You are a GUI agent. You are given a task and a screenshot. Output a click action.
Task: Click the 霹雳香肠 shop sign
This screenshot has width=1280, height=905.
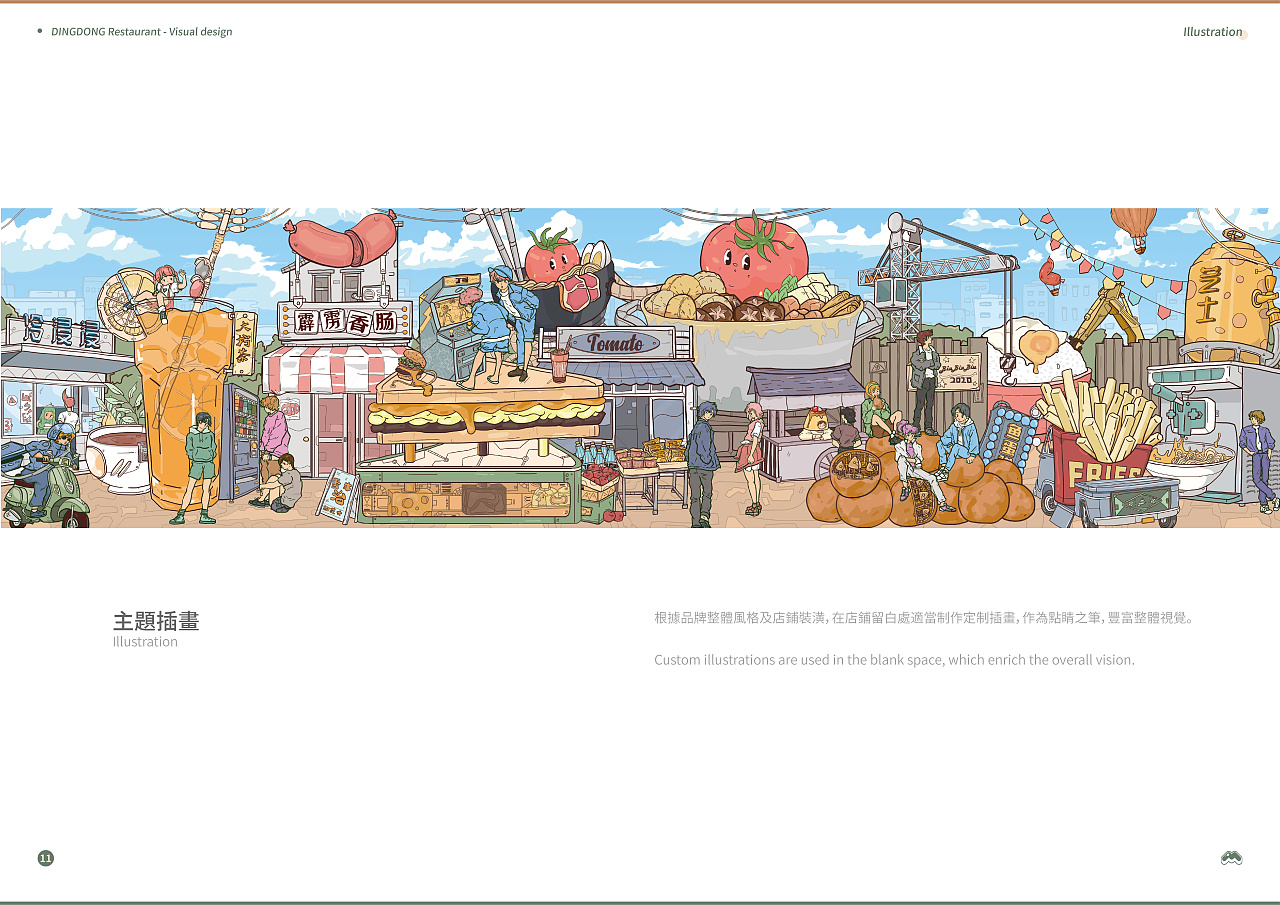point(345,320)
